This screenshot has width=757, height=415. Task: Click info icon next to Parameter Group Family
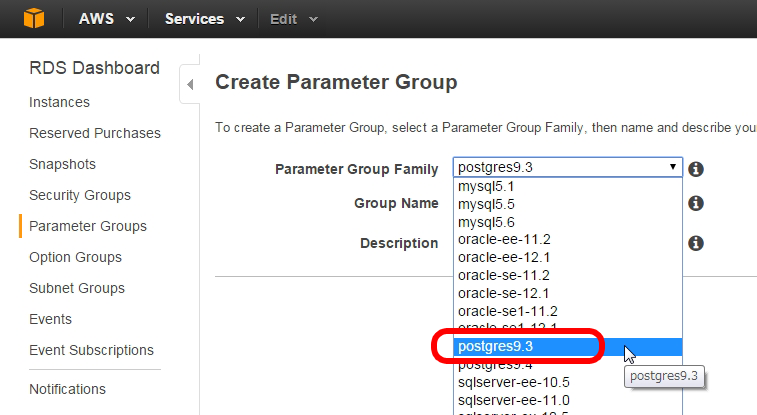tap(696, 169)
